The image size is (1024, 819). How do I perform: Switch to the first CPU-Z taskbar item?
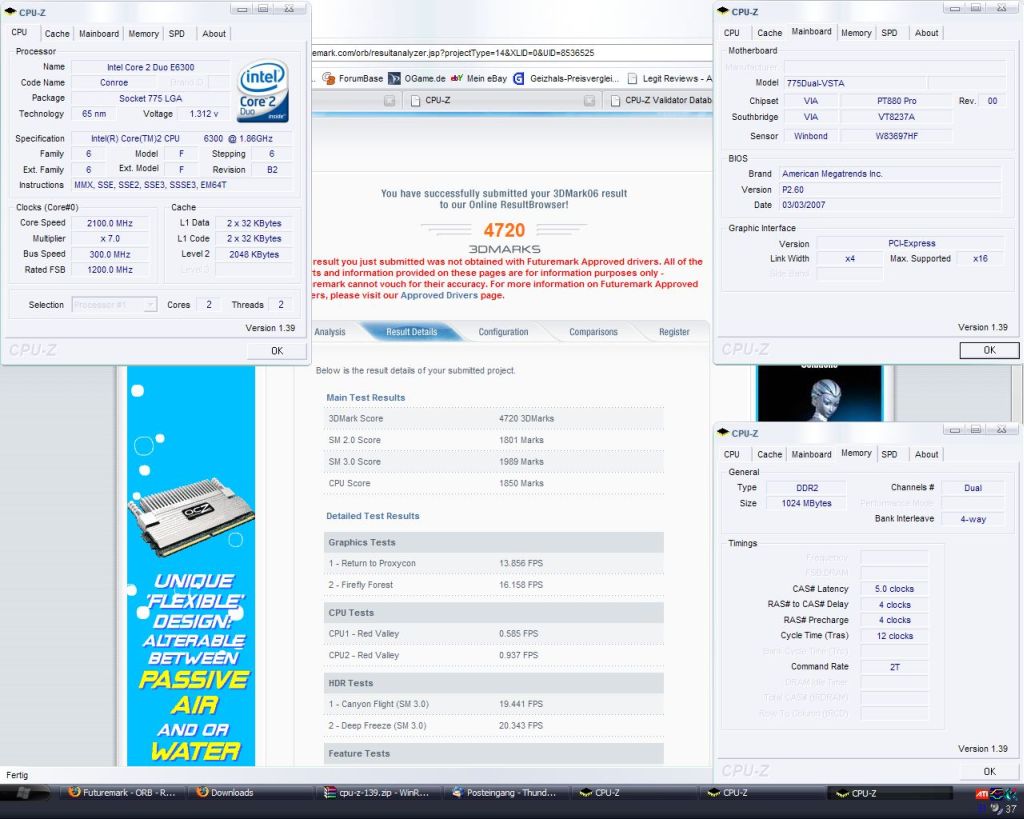pos(635,793)
